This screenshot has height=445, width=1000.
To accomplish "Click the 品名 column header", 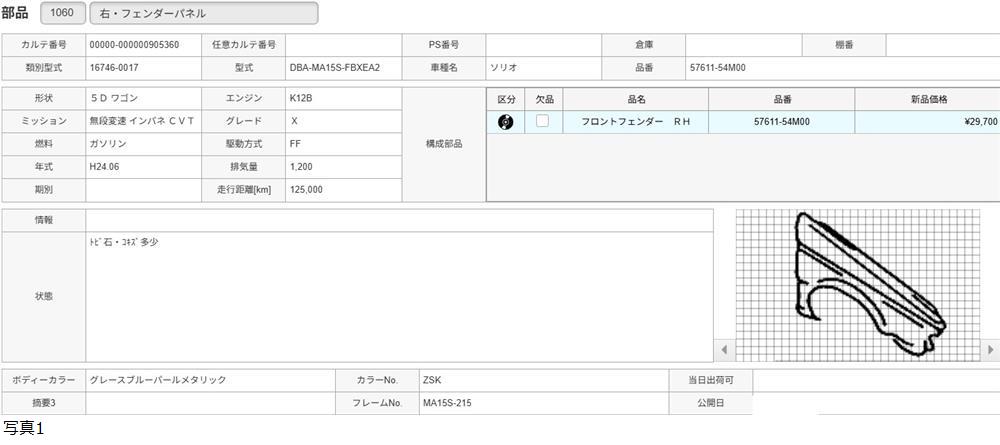I will point(636,99).
